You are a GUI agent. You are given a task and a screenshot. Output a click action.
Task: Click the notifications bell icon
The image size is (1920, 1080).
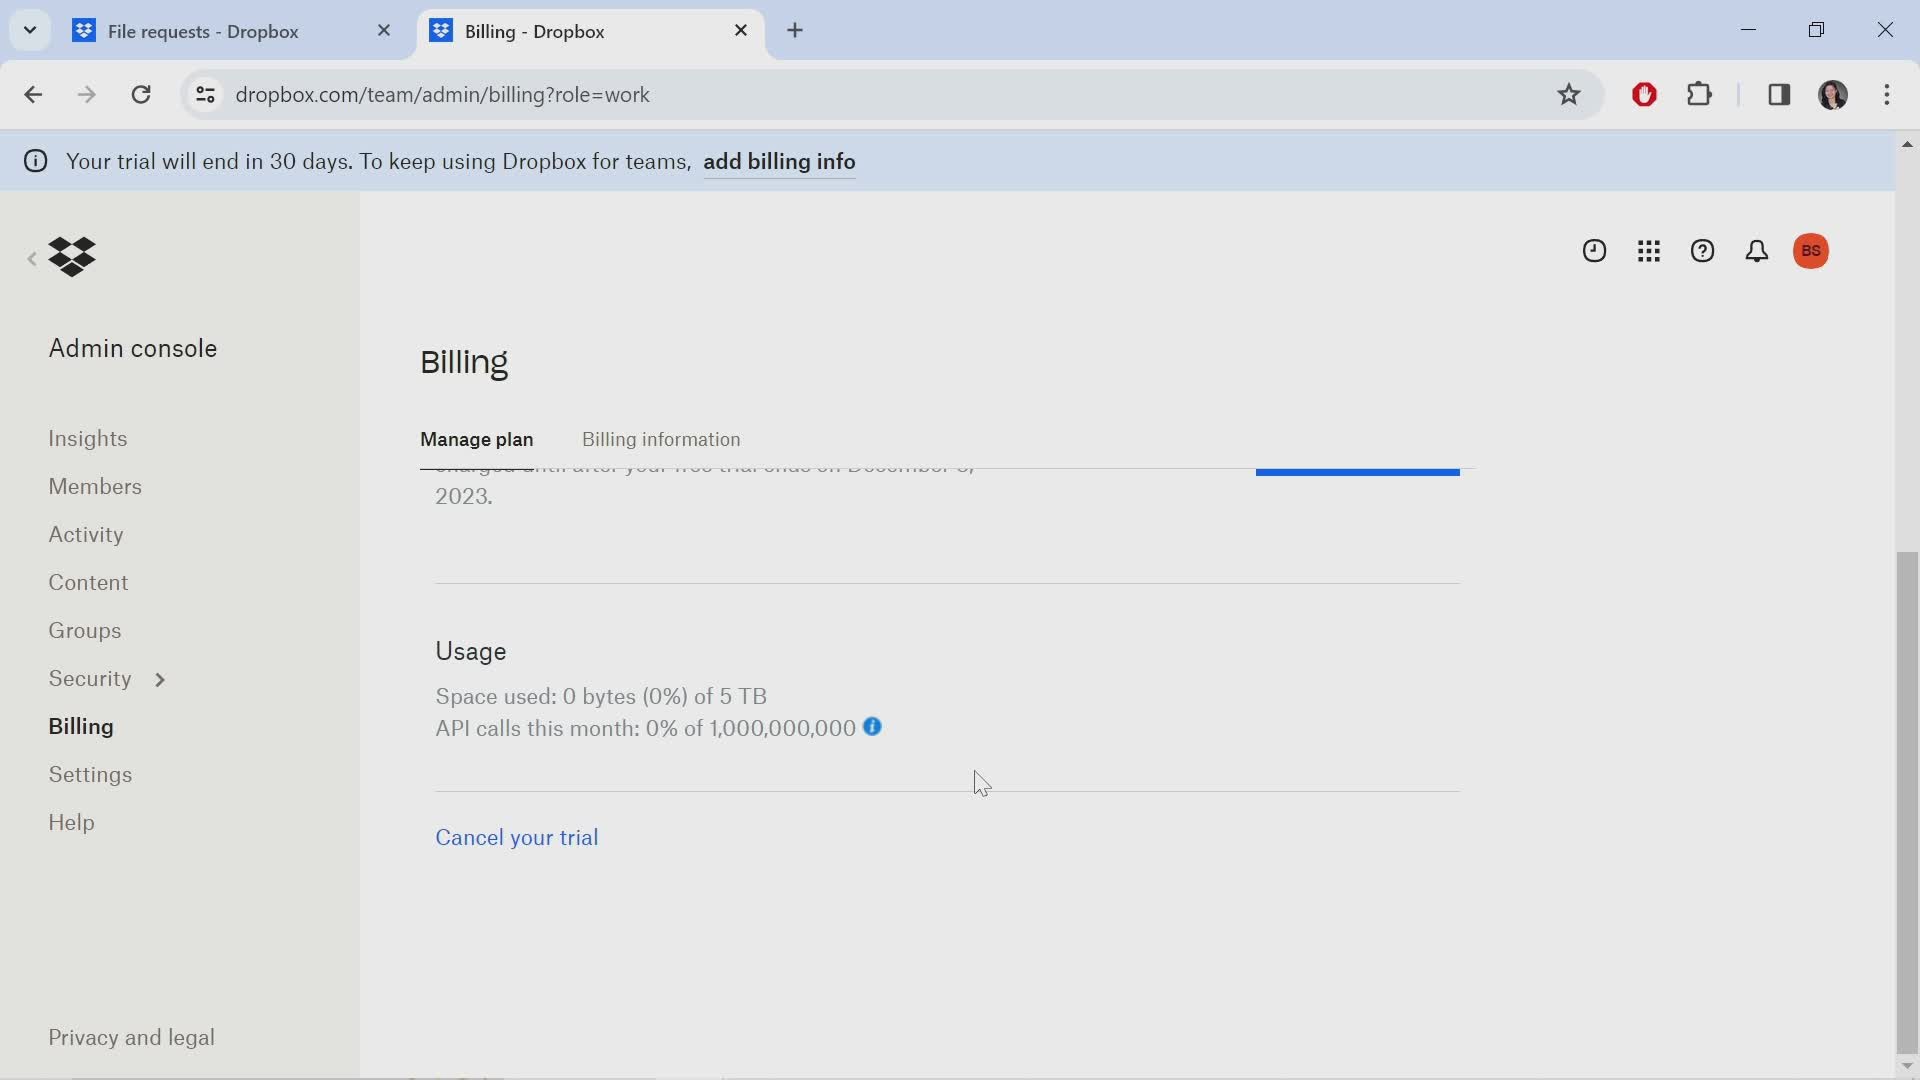[x=1756, y=251]
